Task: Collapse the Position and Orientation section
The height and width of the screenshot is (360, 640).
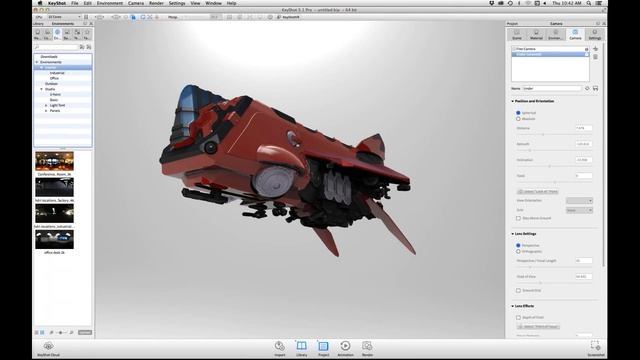Action: pos(513,101)
